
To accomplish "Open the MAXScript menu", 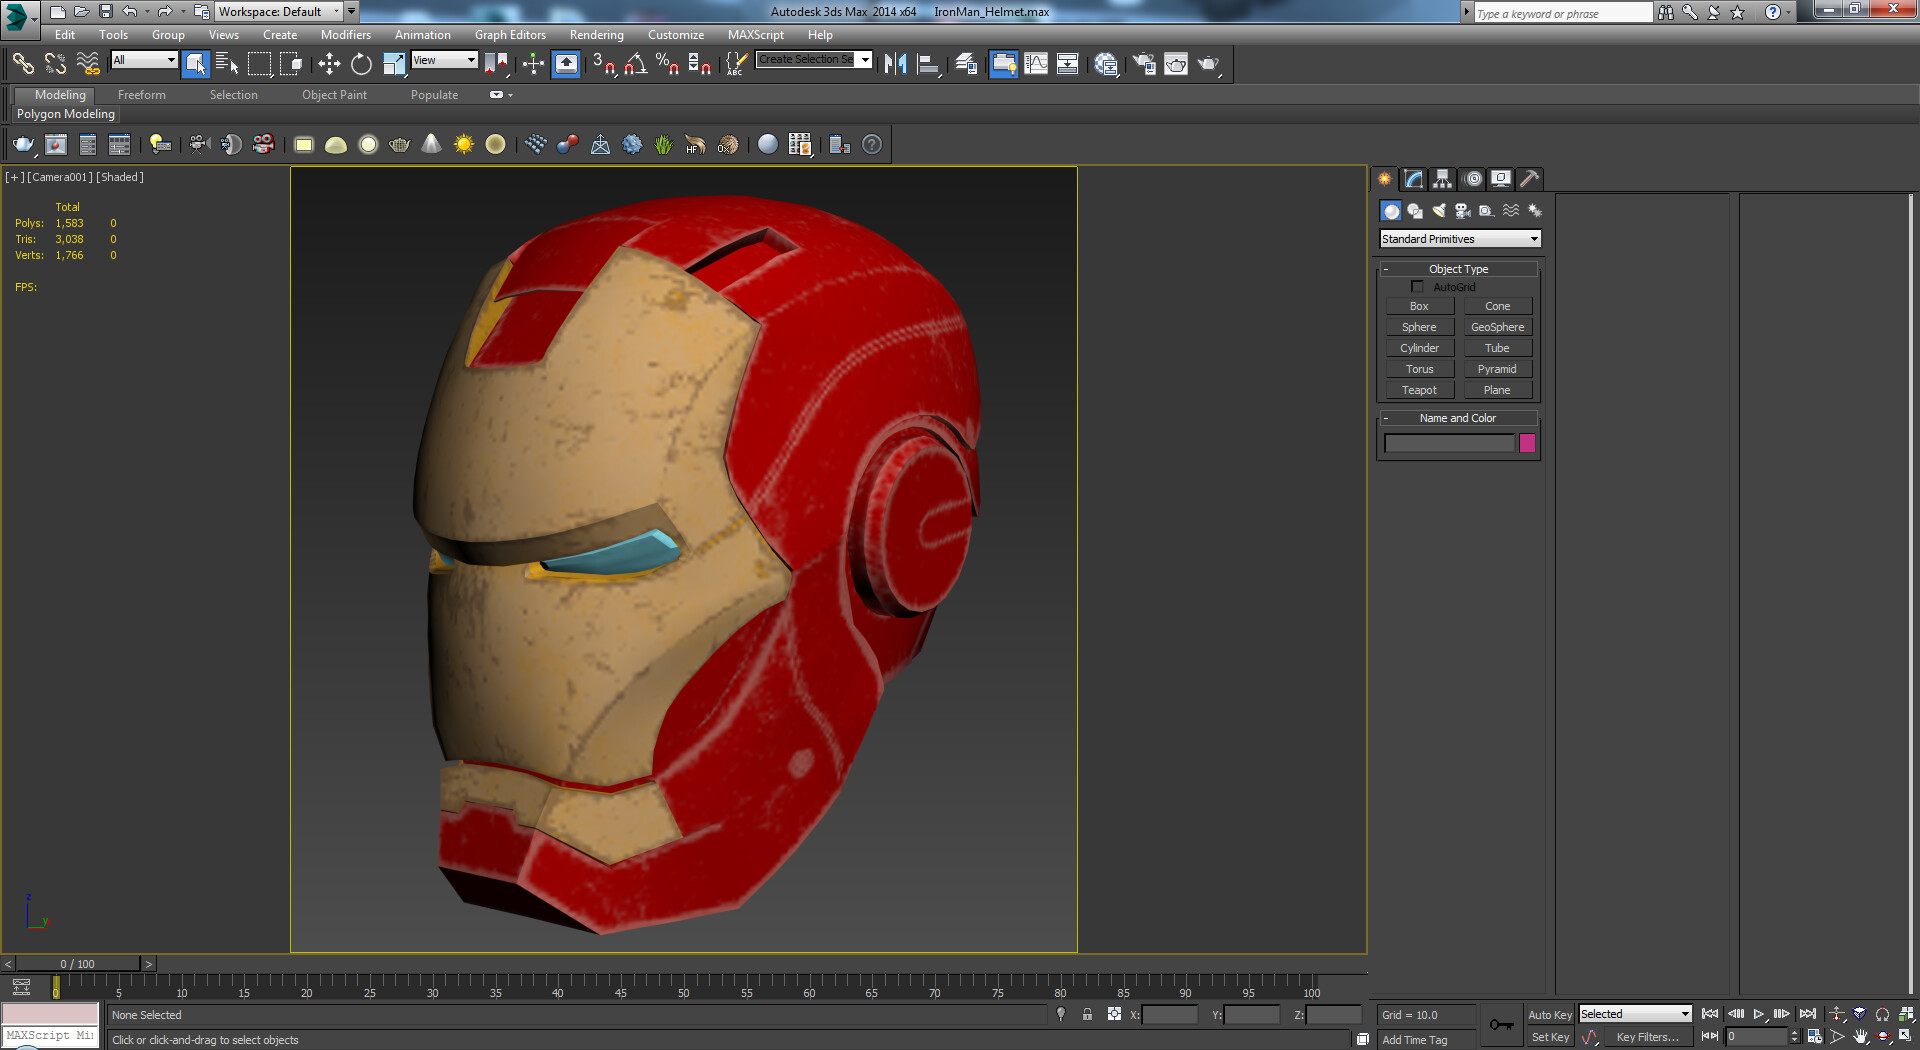I will [x=755, y=35].
